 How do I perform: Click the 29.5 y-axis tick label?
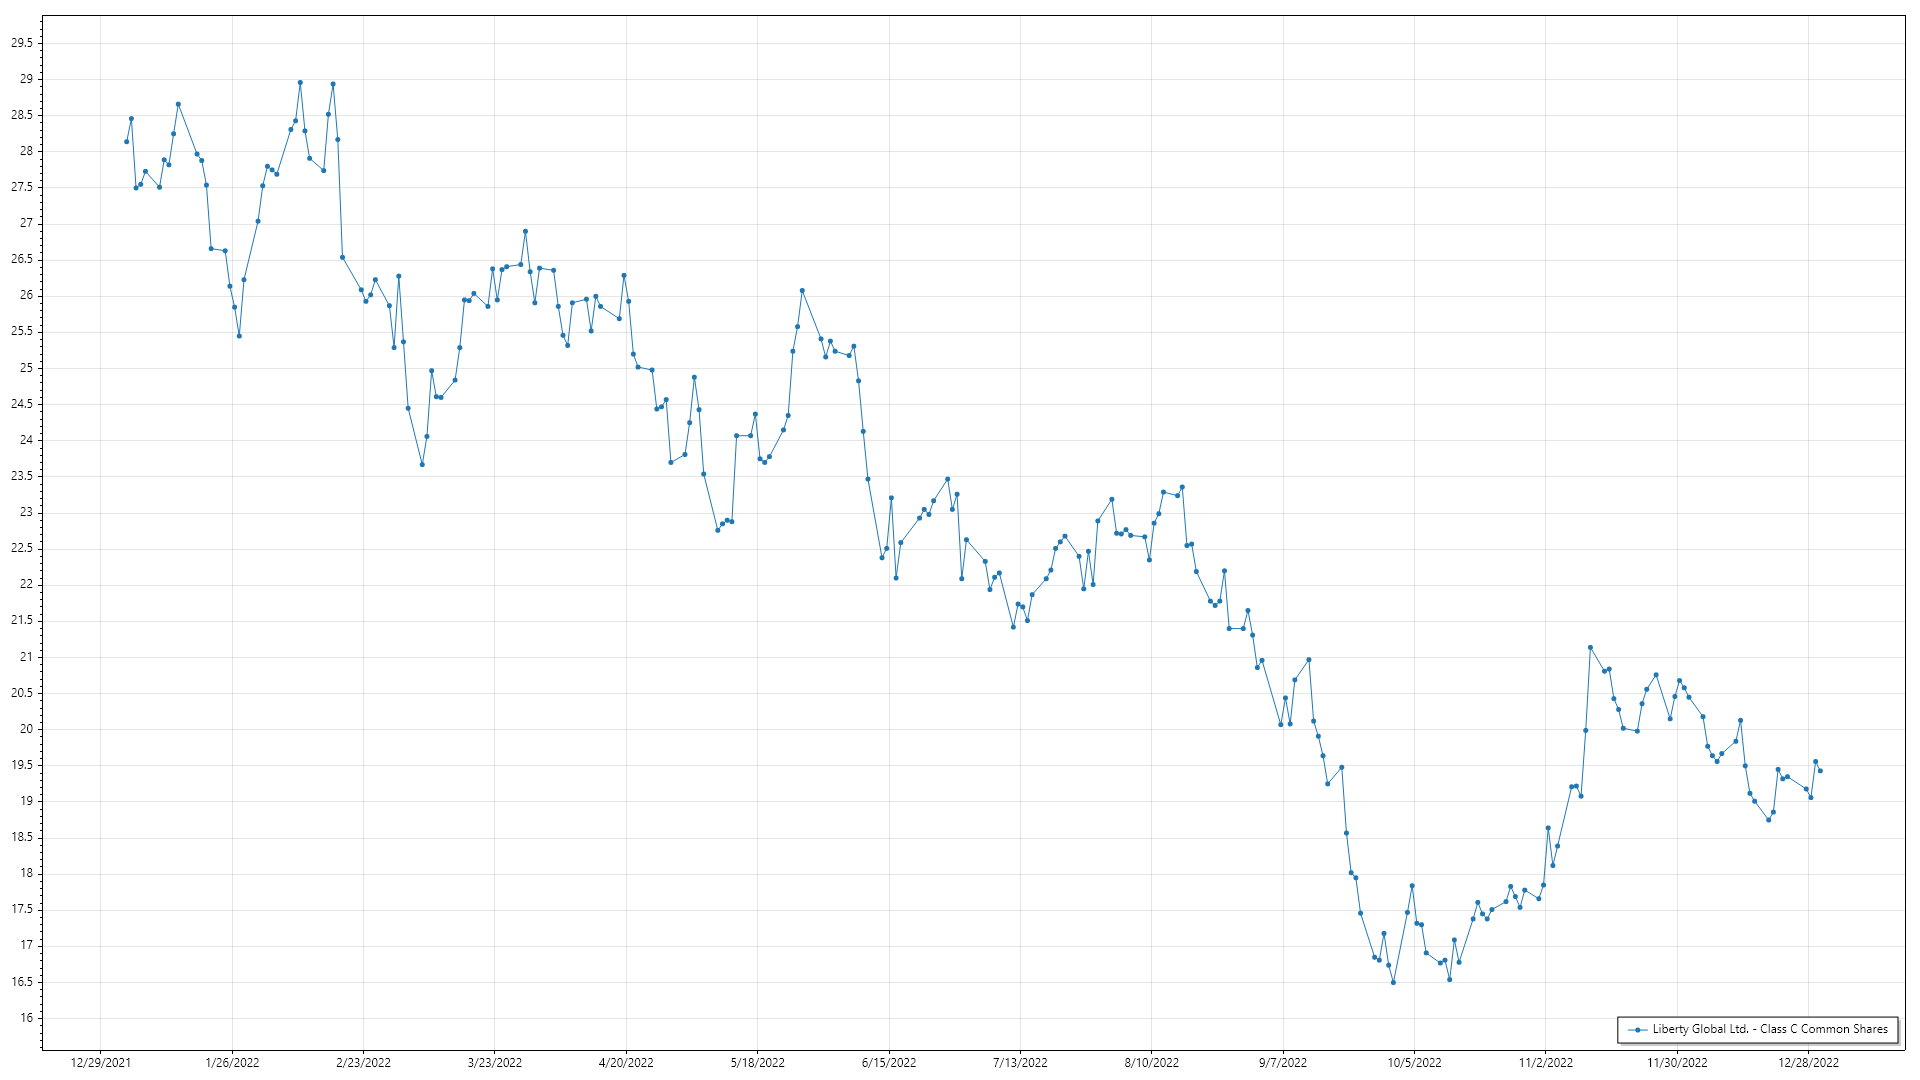click(x=21, y=43)
